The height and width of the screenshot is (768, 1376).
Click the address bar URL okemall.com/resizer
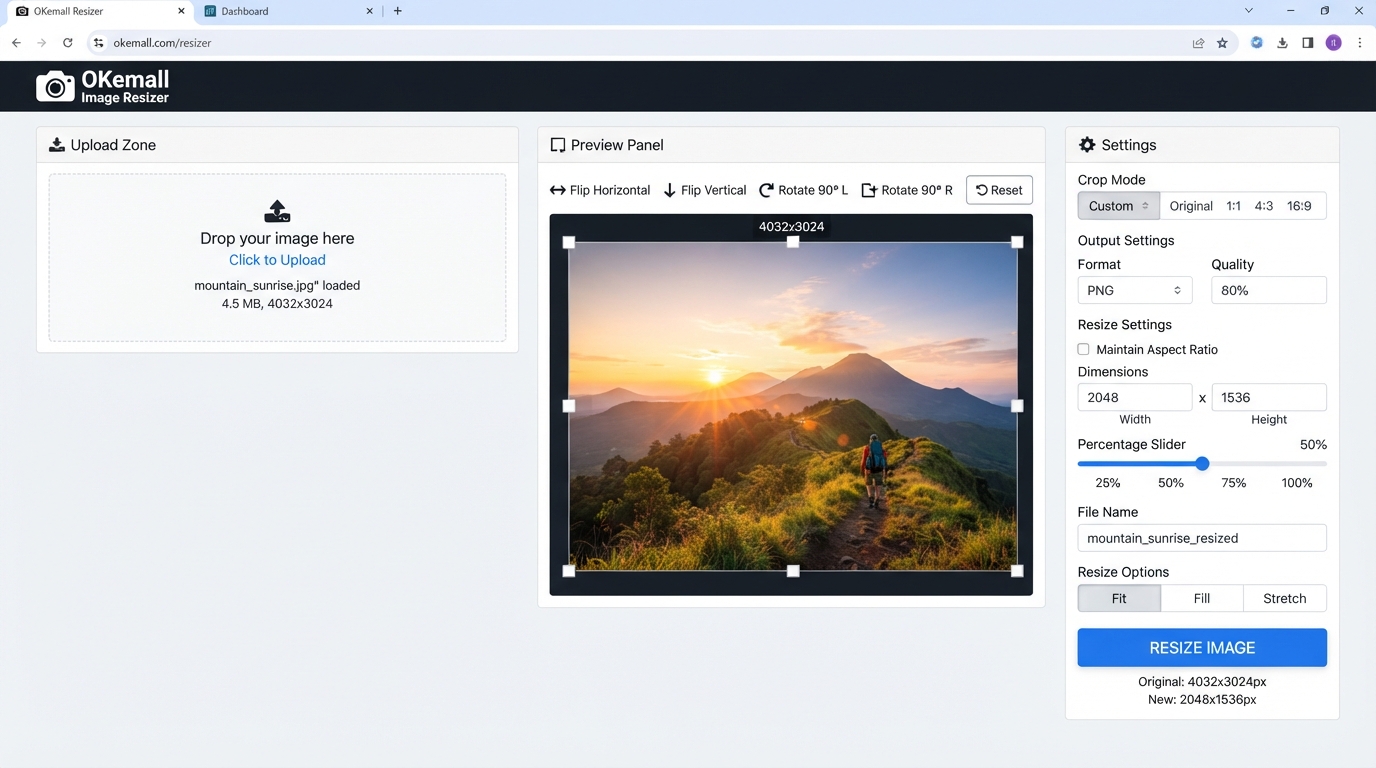pyautogui.click(x=162, y=43)
